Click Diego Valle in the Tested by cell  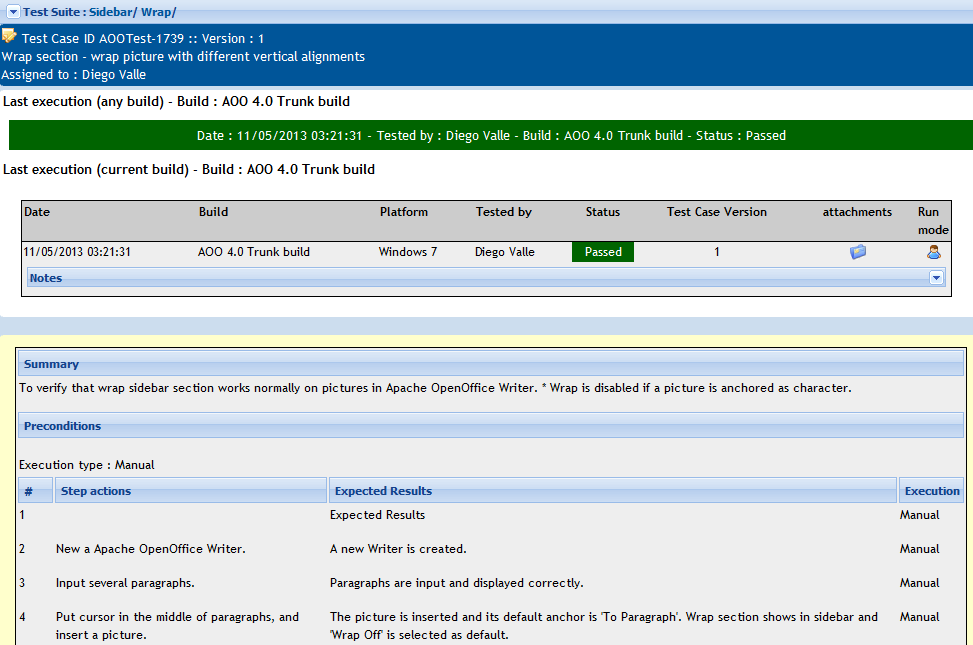click(504, 252)
